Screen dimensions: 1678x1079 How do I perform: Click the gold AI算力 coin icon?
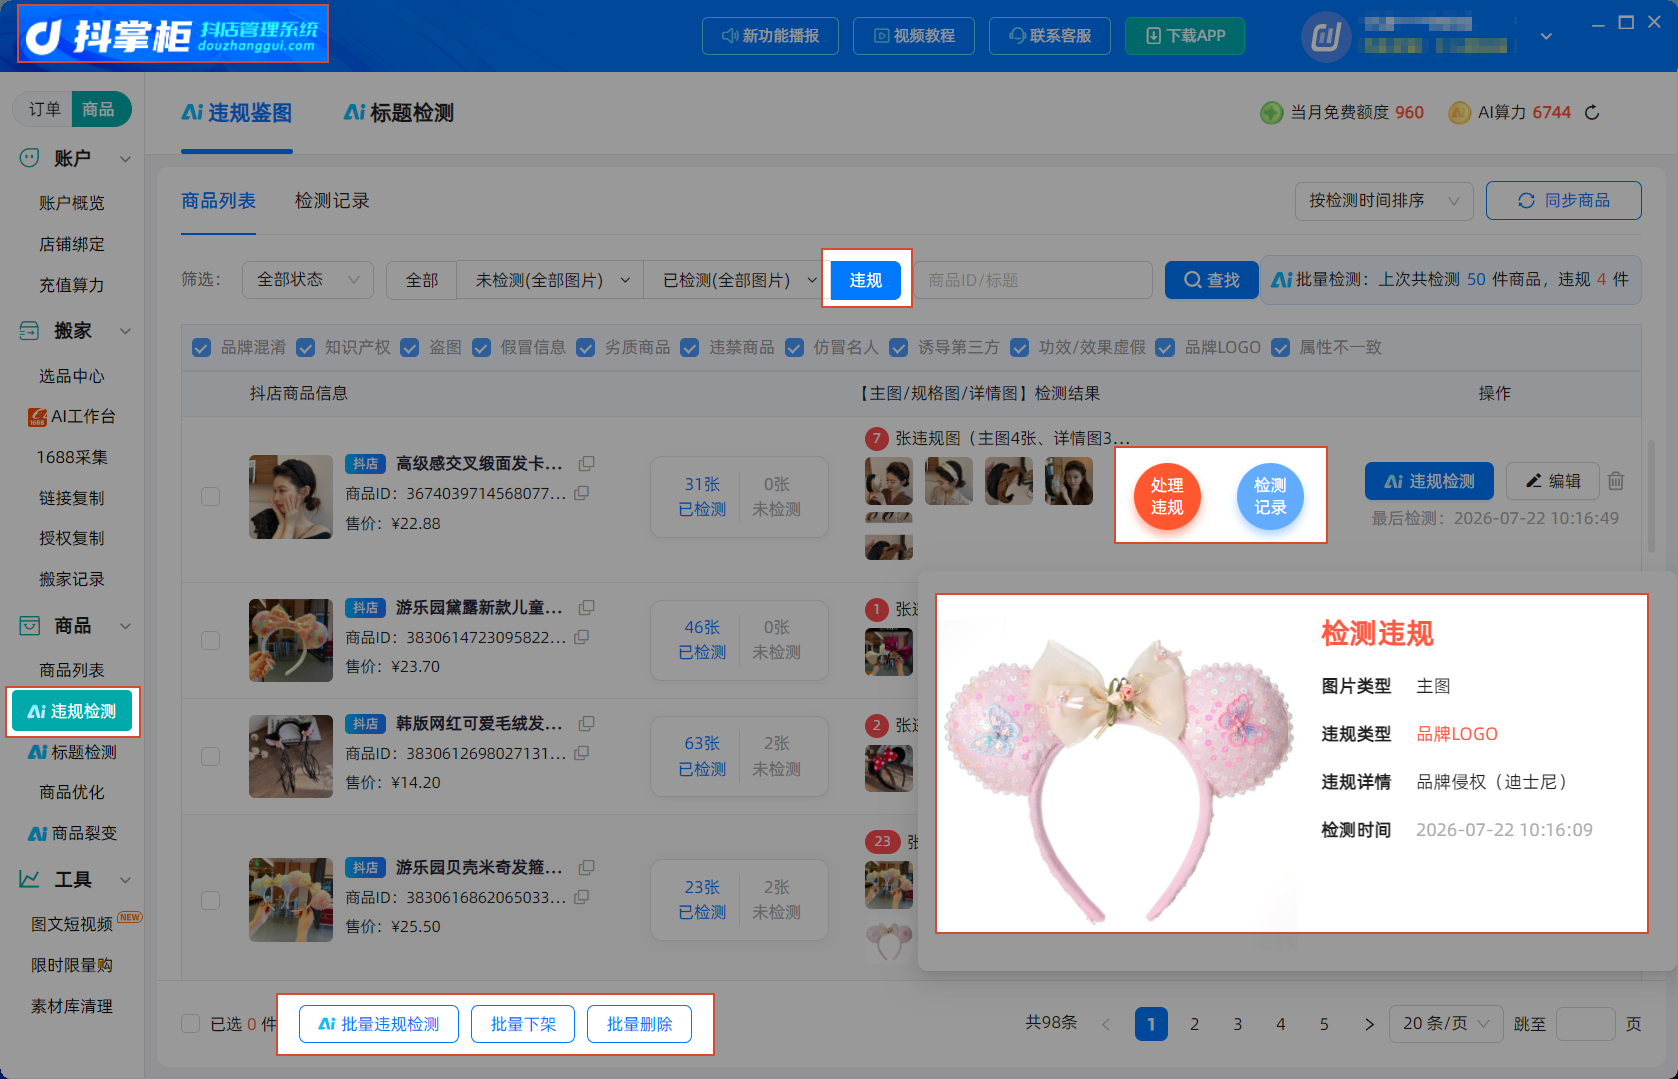[x=1459, y=113]
